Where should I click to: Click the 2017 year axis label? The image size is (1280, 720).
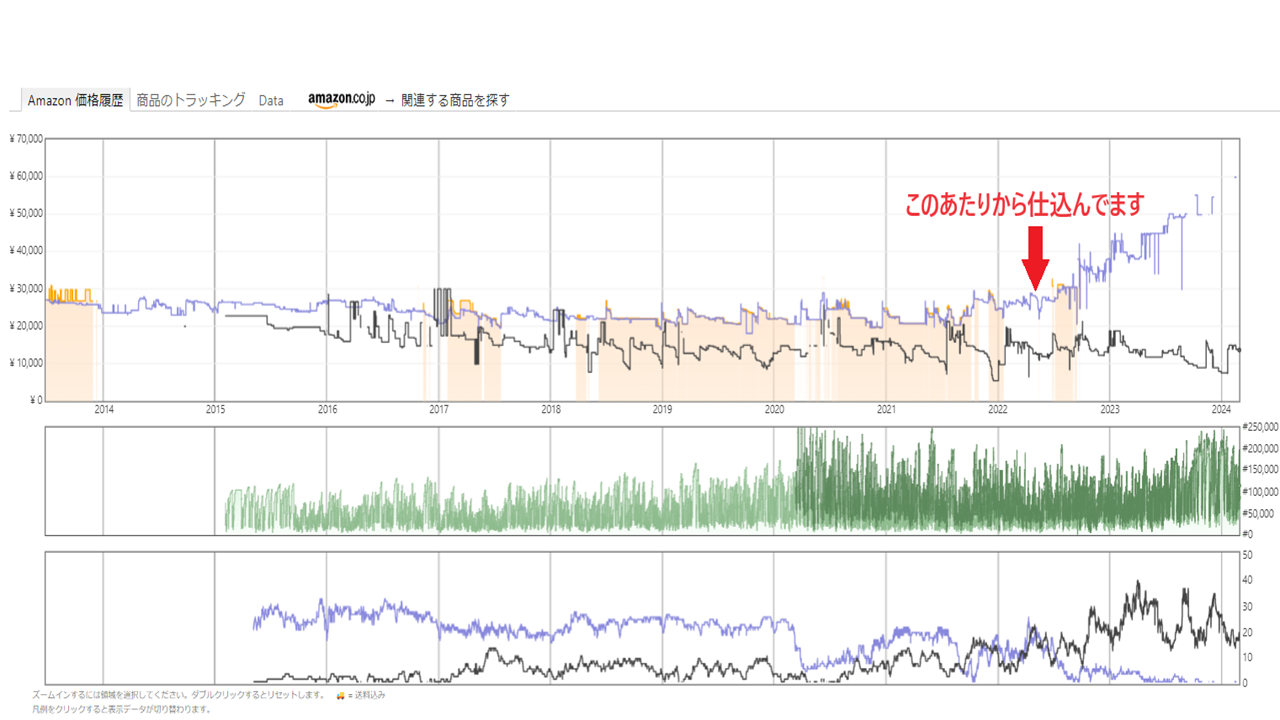(x=439, y=409)
